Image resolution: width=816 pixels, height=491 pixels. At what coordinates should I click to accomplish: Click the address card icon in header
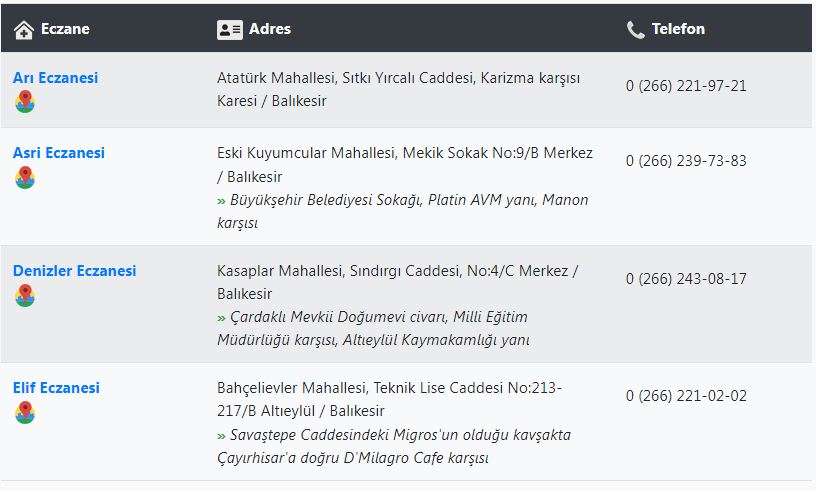[230, 30]
